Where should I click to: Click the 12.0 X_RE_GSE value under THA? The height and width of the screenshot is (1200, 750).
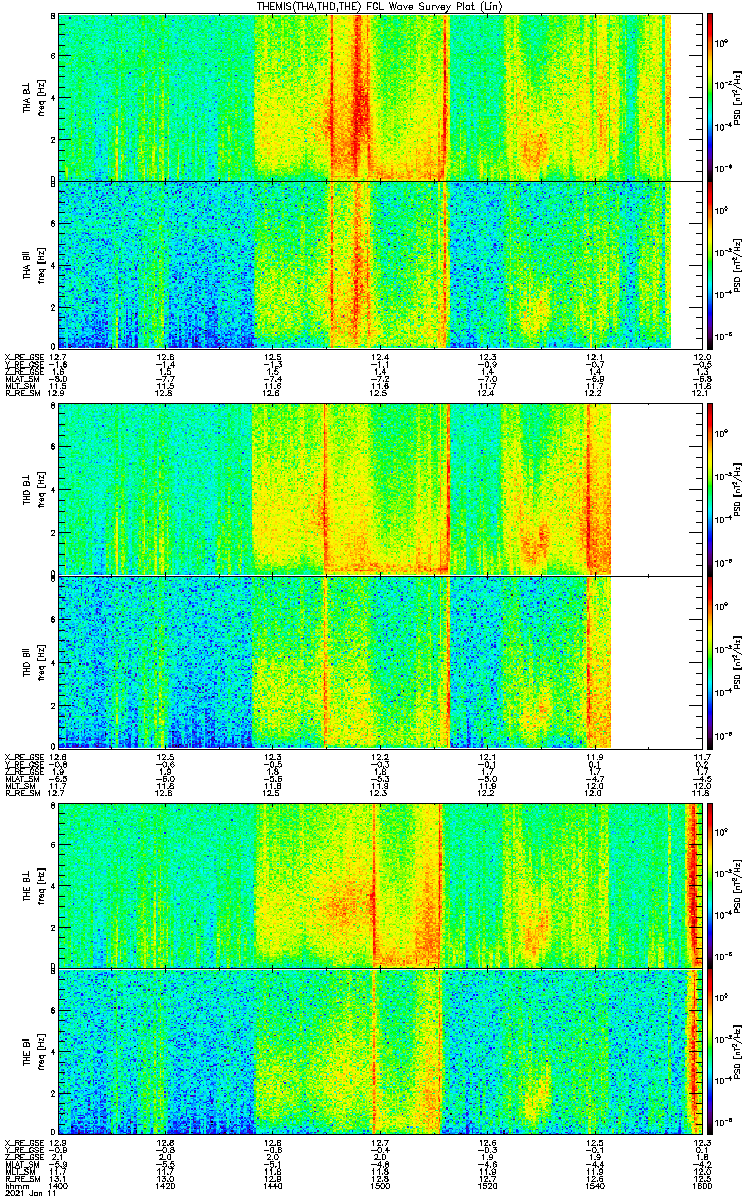[x=702, y=357]
